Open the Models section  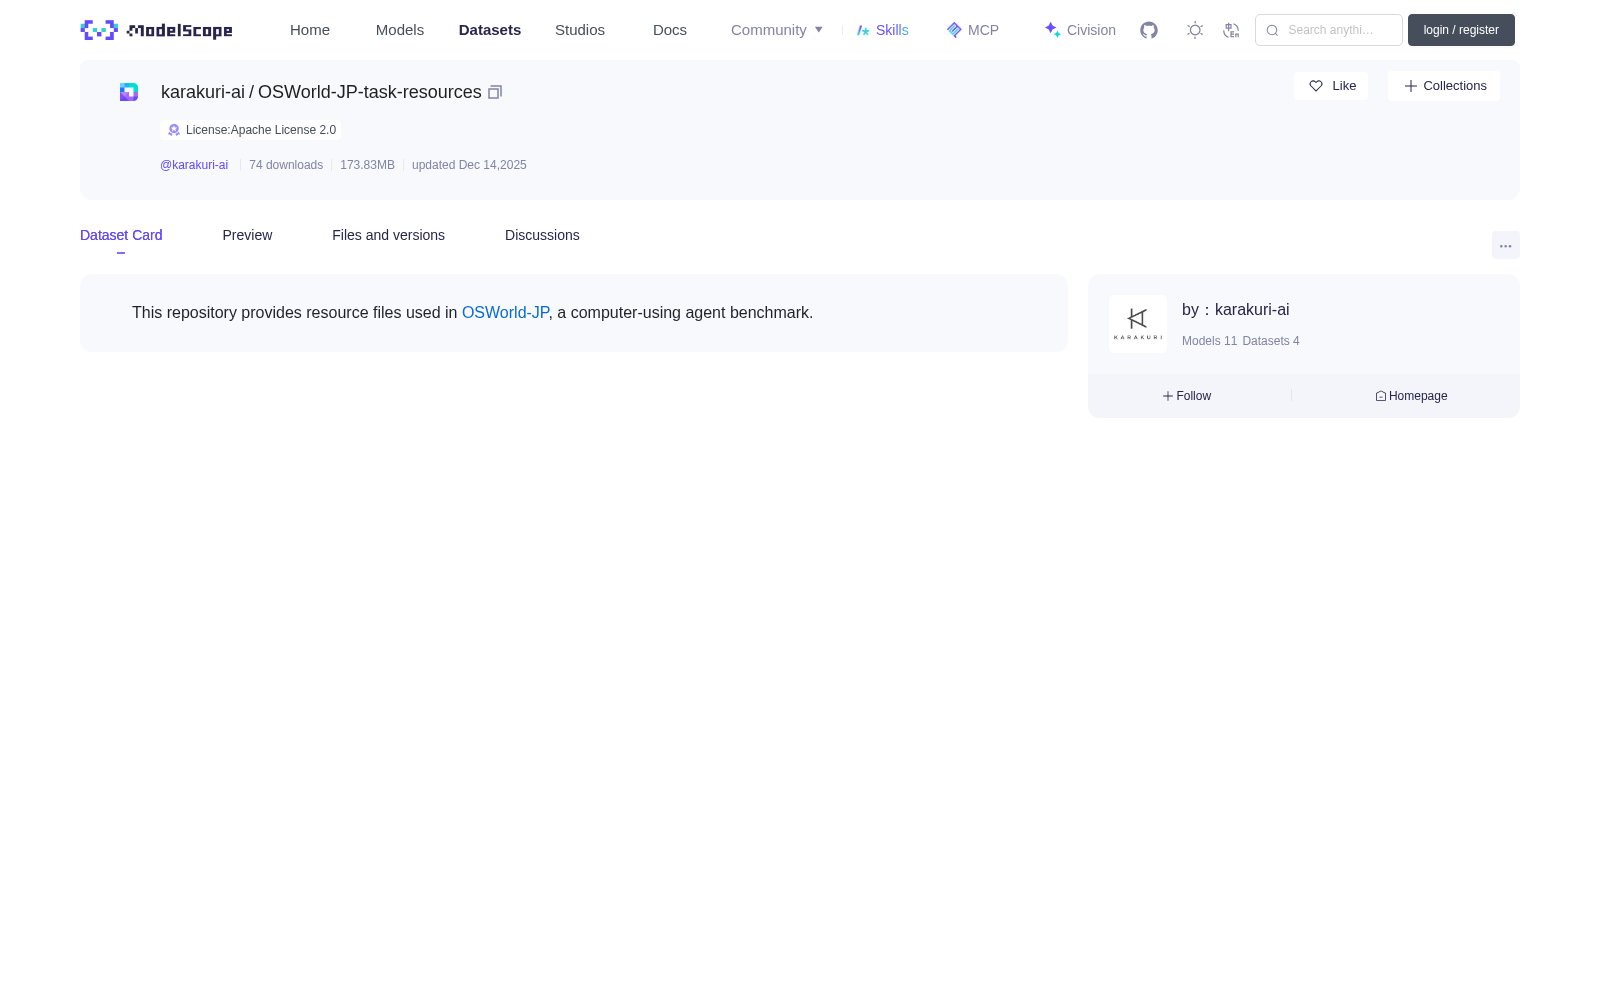(x=400, y=30)
